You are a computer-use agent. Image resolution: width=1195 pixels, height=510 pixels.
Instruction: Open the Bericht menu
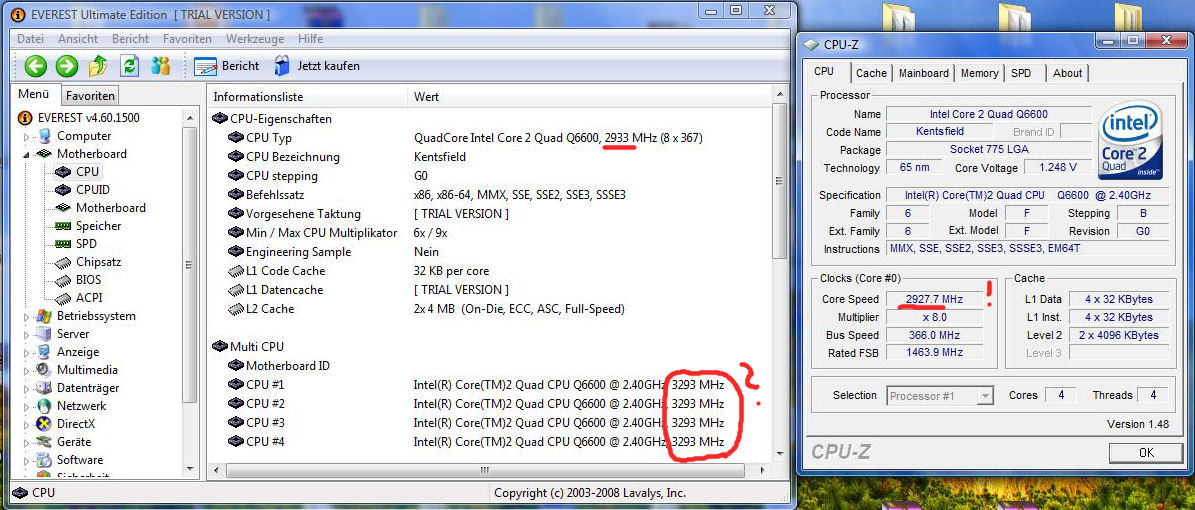130,39
